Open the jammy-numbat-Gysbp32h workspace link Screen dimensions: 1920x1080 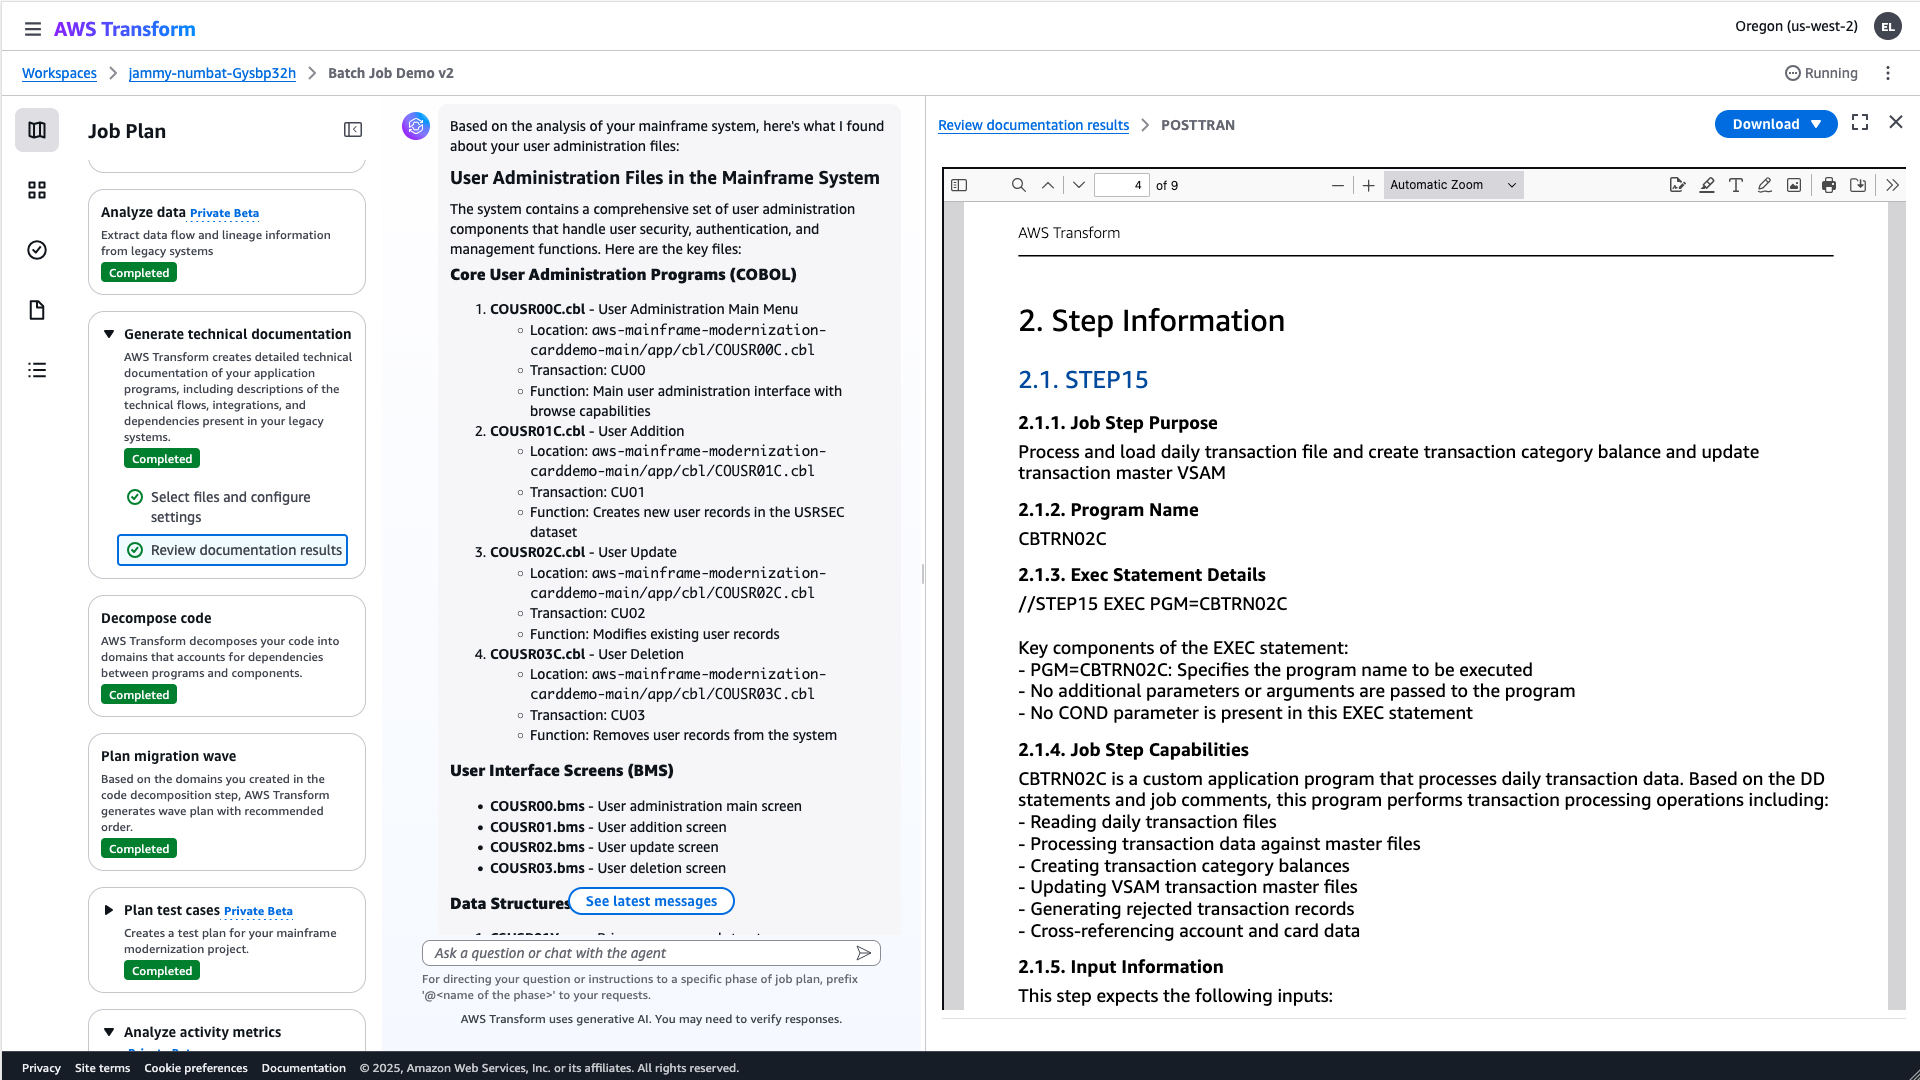tap(211, 73)
